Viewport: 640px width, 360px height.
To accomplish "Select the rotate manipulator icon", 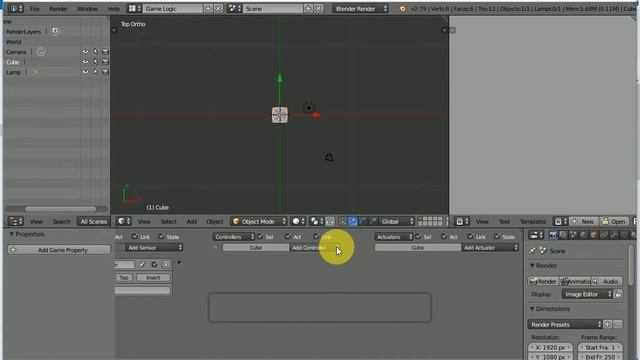I will [363, 221].
